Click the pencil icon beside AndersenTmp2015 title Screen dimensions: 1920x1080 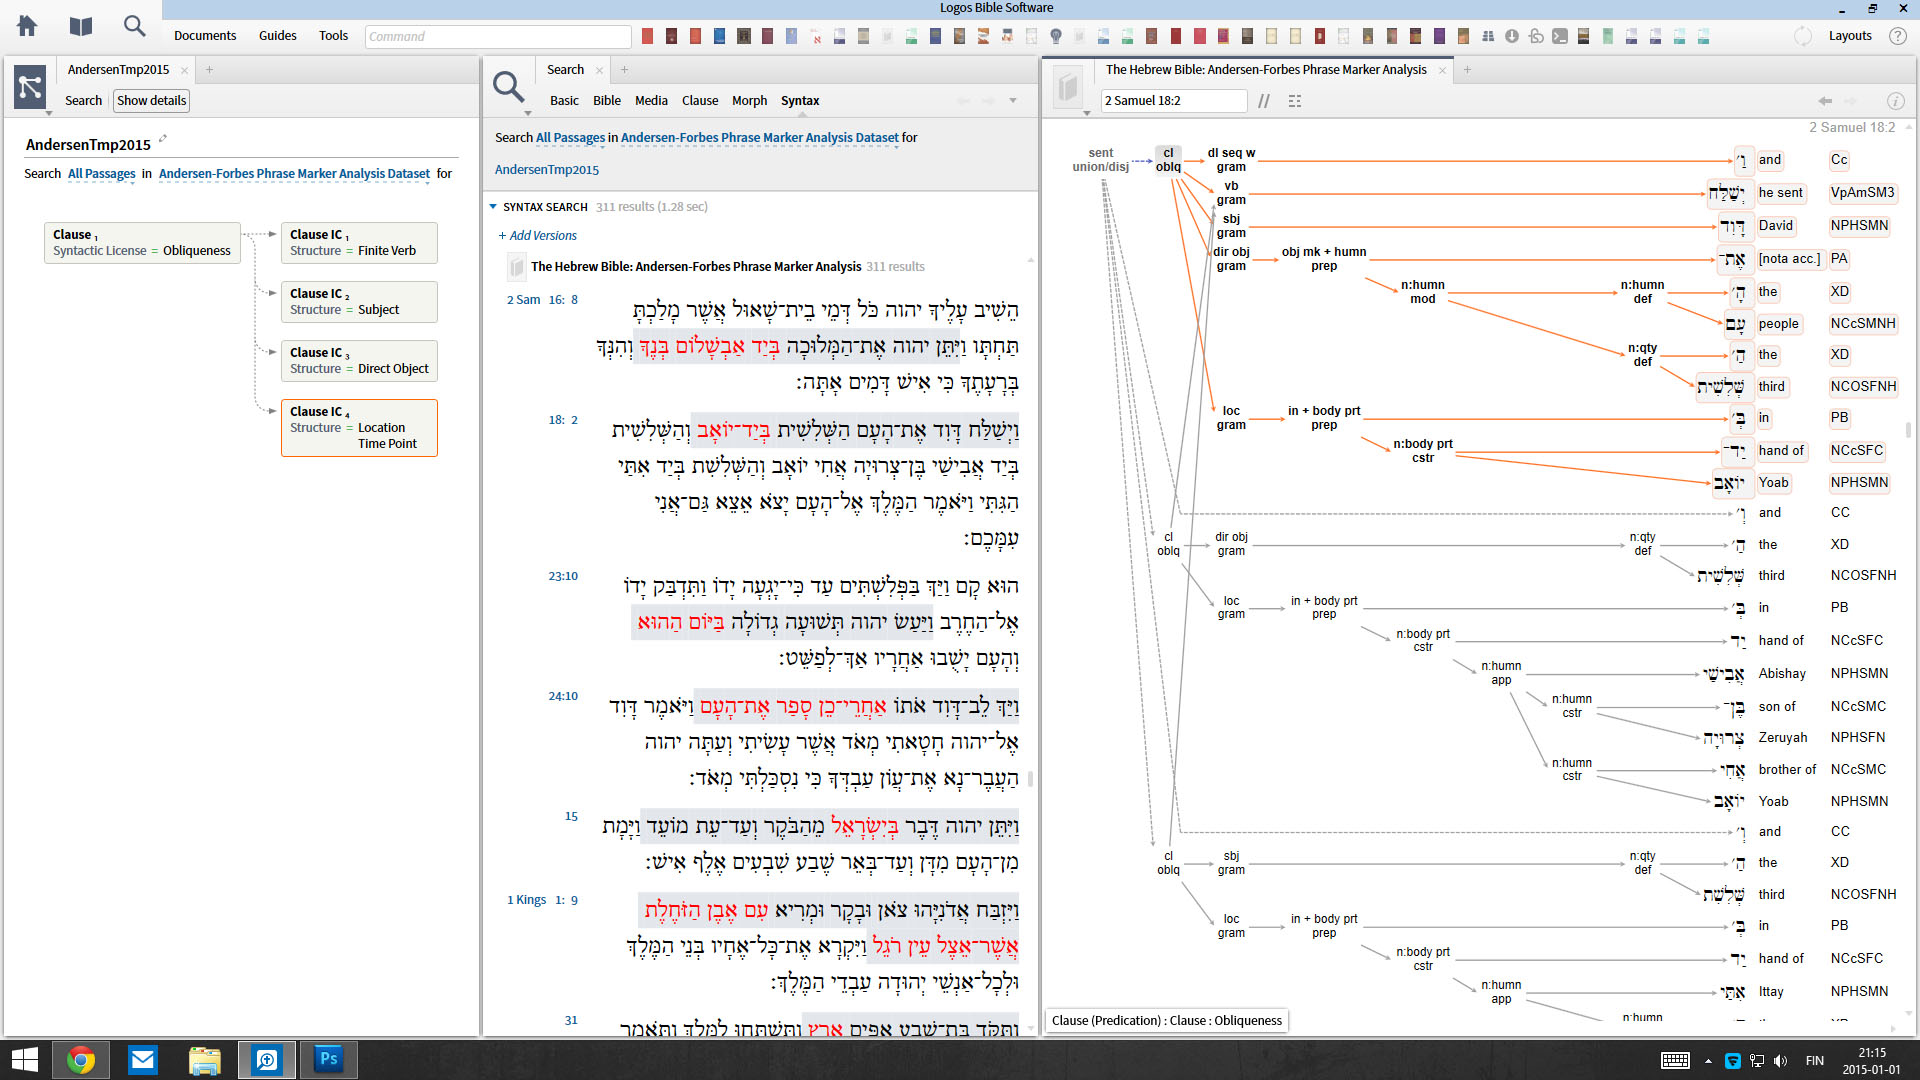[162, 139]
